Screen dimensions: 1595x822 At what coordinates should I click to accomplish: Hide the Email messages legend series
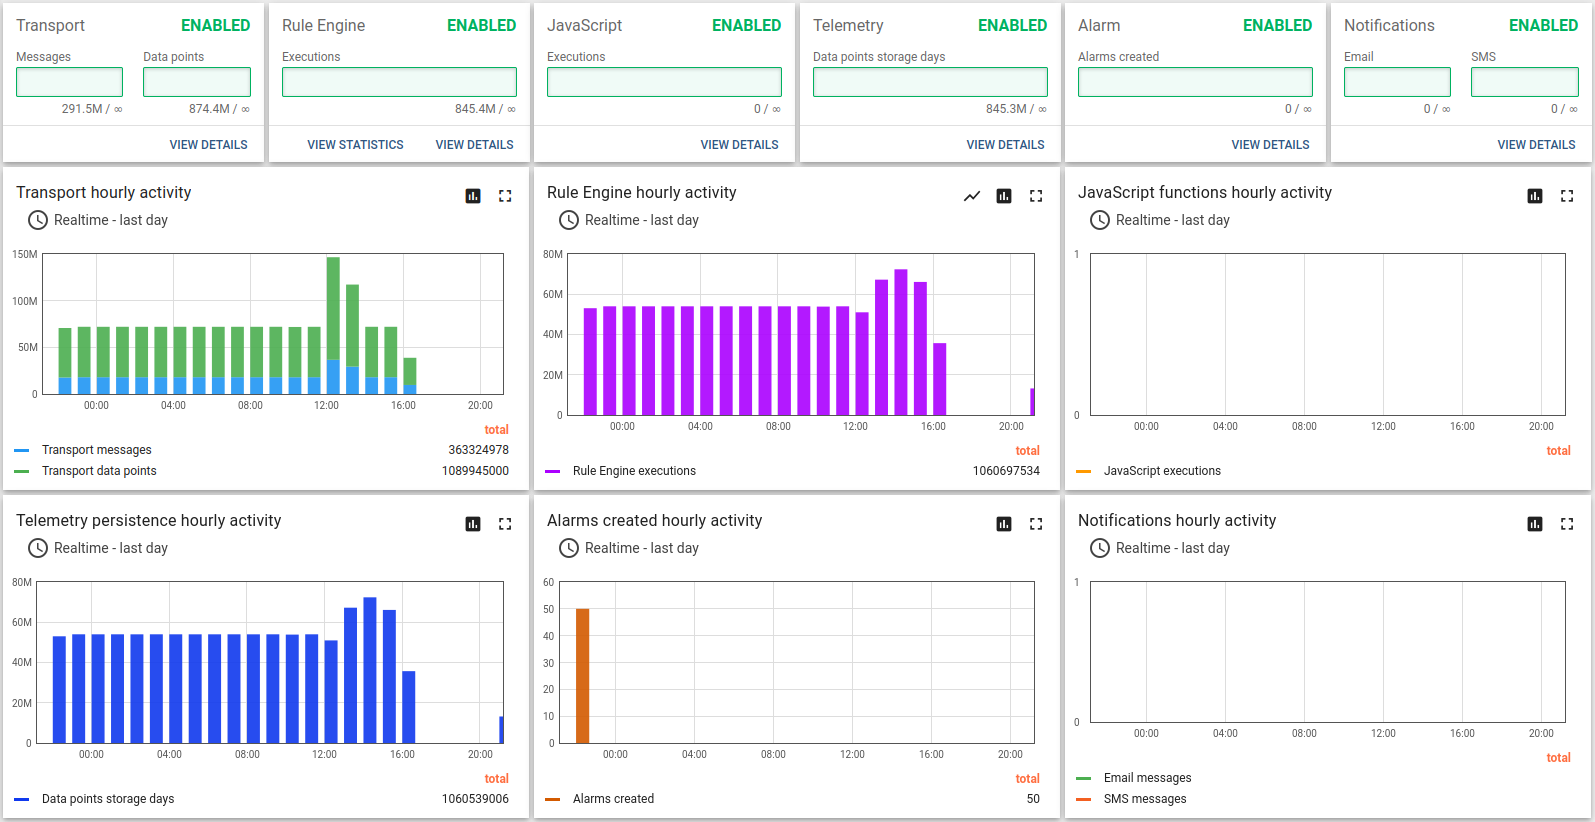(1147, 778)
